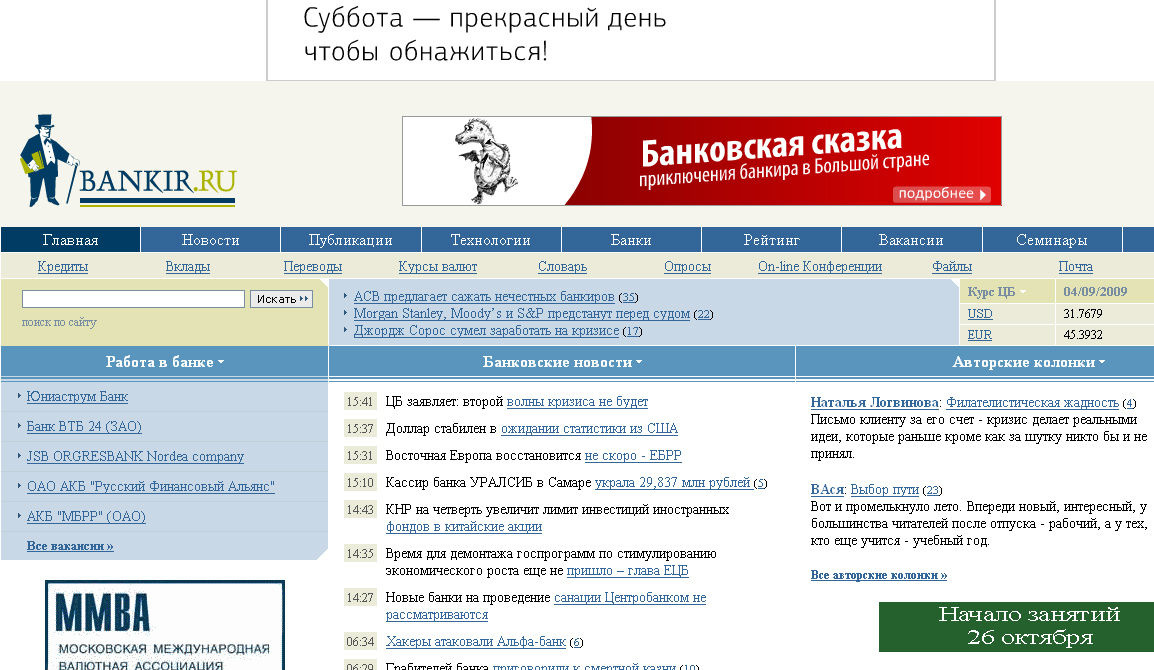Click the EUR rate link
Screen dimensions: 1154x670
tap(979, 335)
